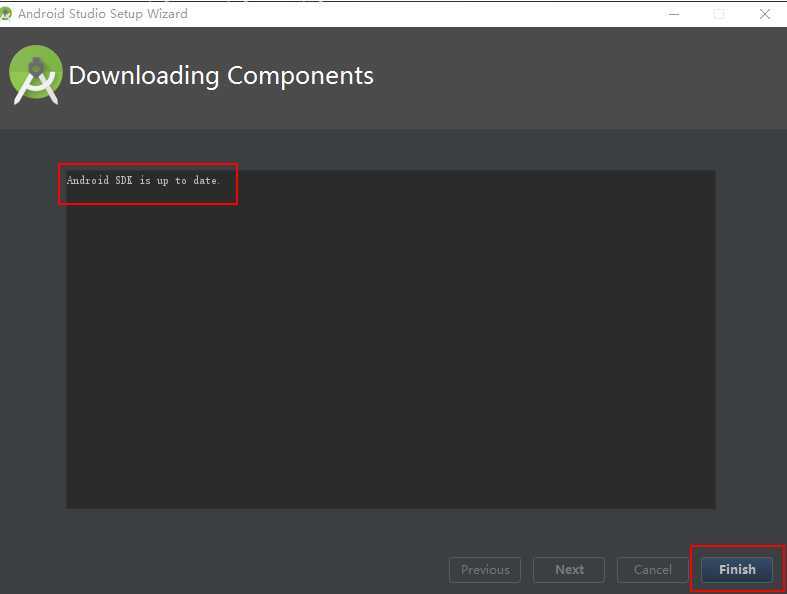Screen dimensions: 787x594
Task: Click the small Android Studio title bar icon
Action: (x=6, y=14)
